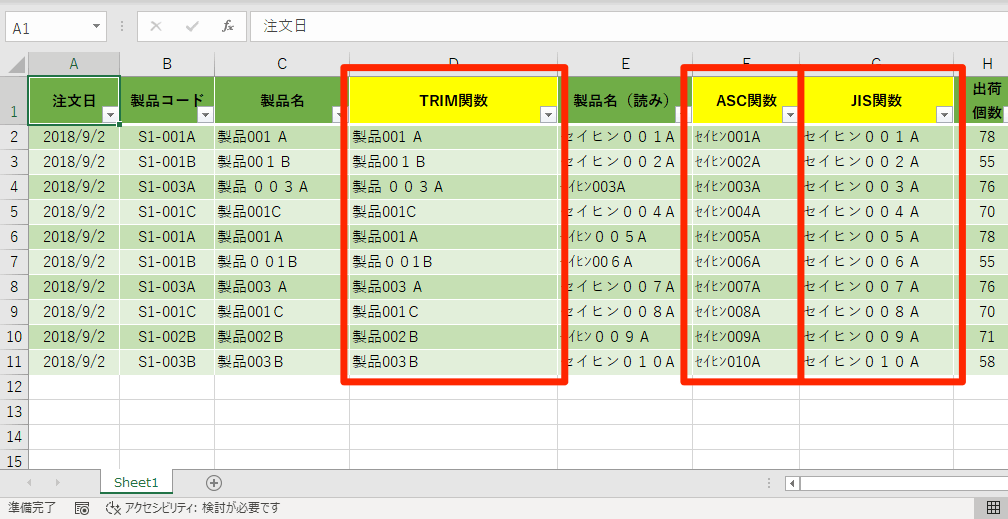The image size is (1008, 519).
Task: Click the horizontal scrollbar left arrow
Action: 792,484
